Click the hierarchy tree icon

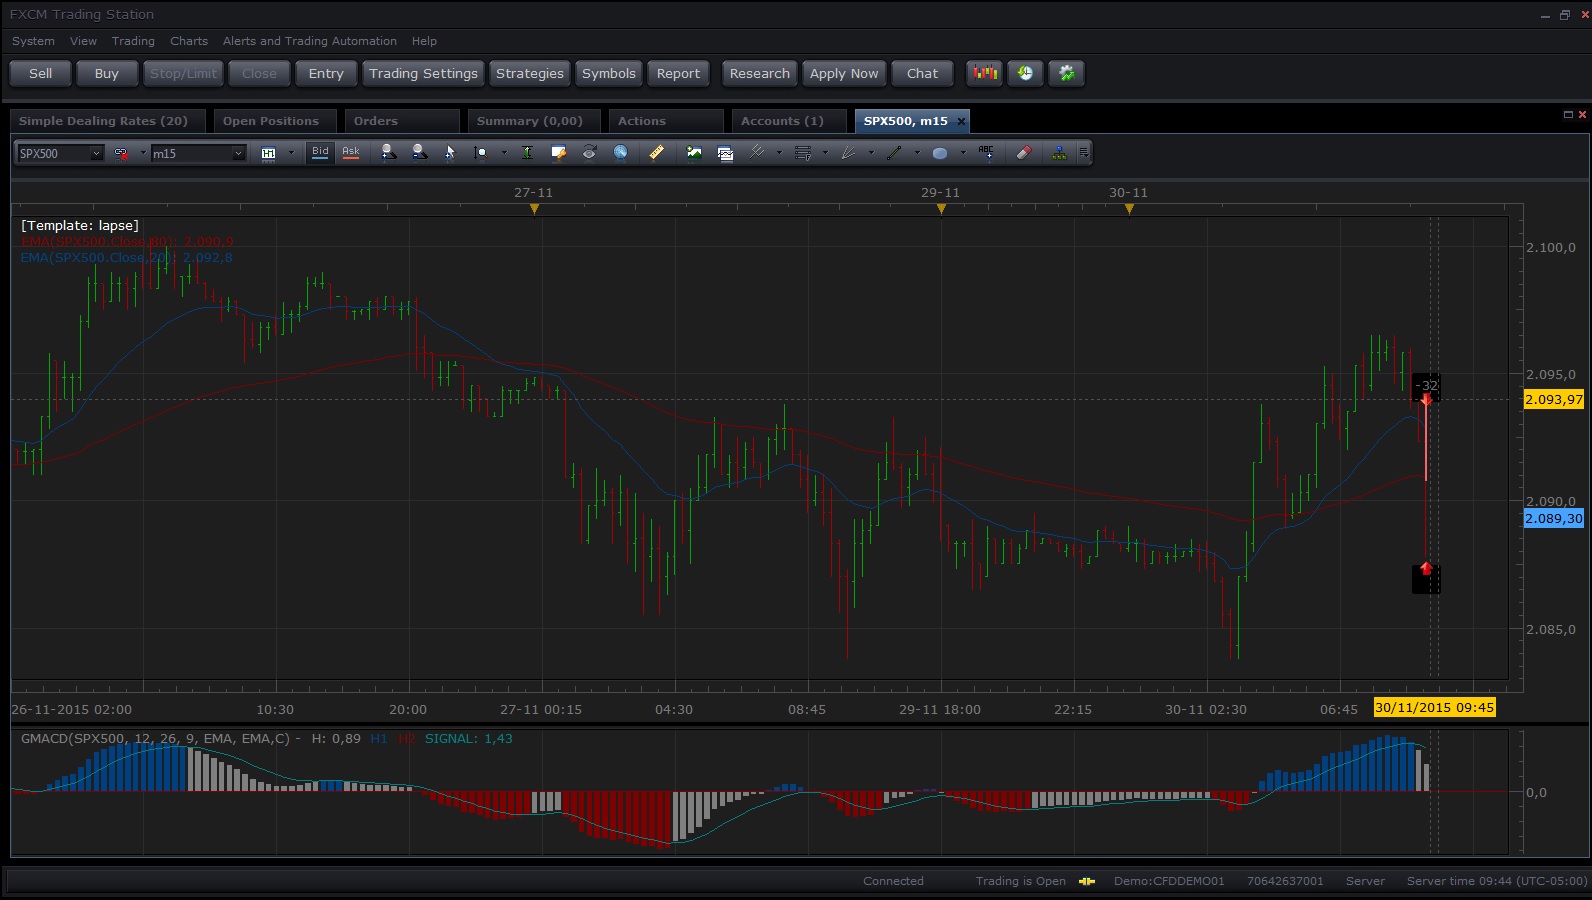(1059, 152)
